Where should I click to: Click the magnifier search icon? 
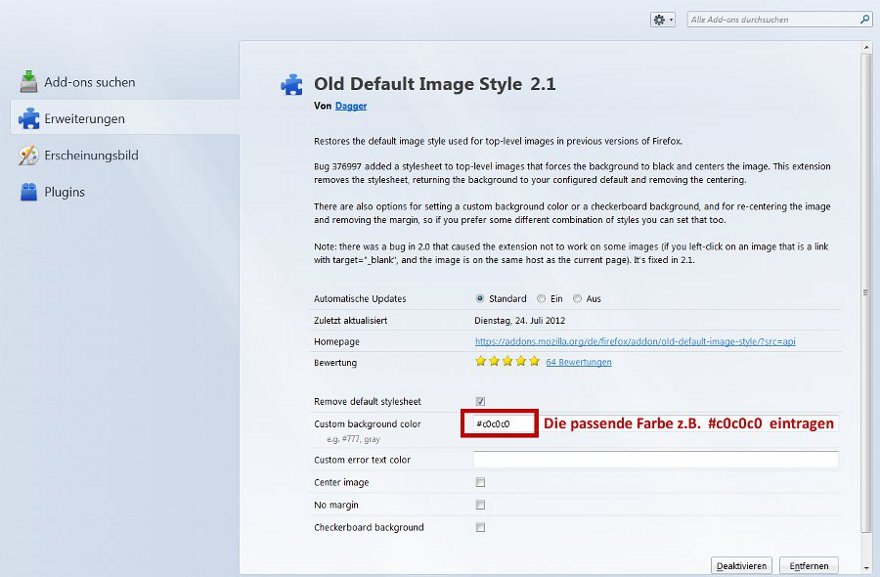864,20
